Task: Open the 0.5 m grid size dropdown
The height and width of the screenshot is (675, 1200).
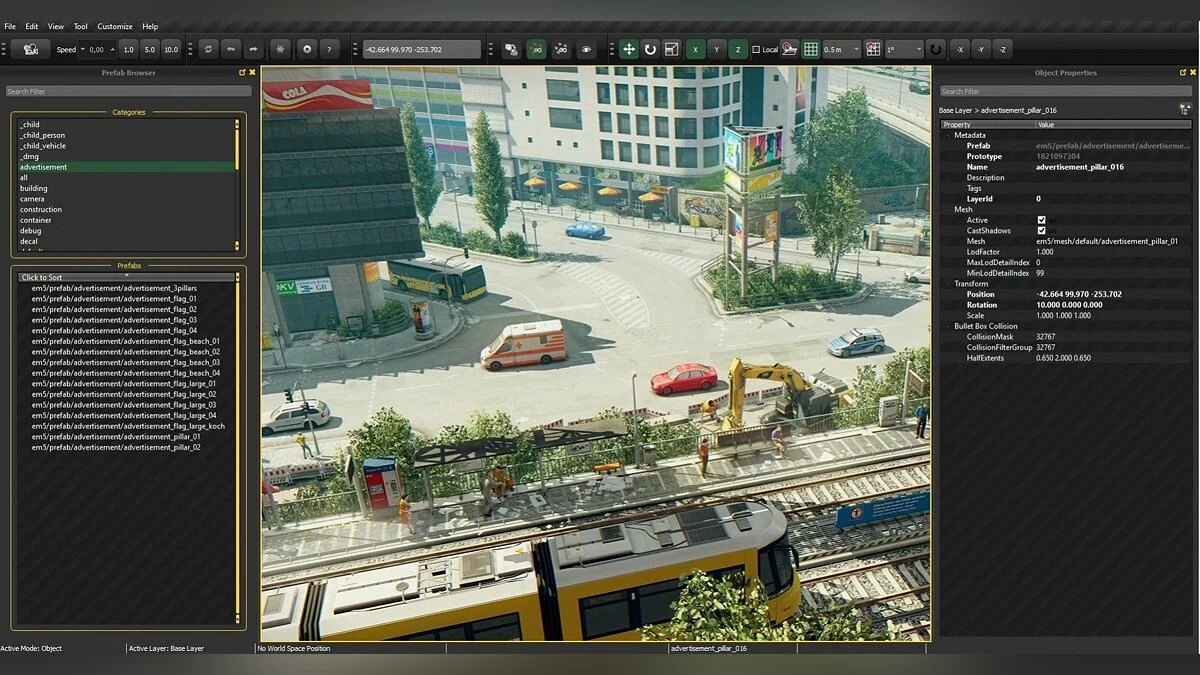Action: point(843,49)
